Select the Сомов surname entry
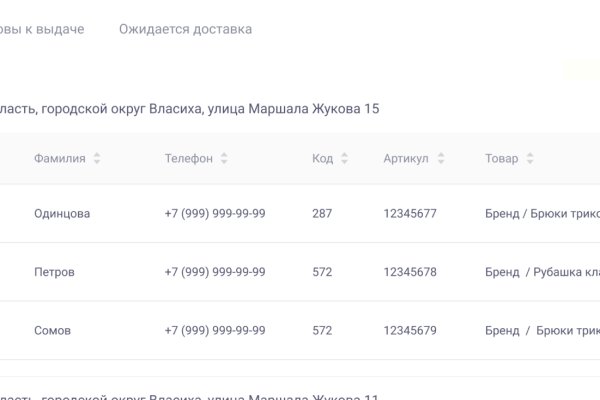This screenshot has height=400, width=600. (52, 330)
